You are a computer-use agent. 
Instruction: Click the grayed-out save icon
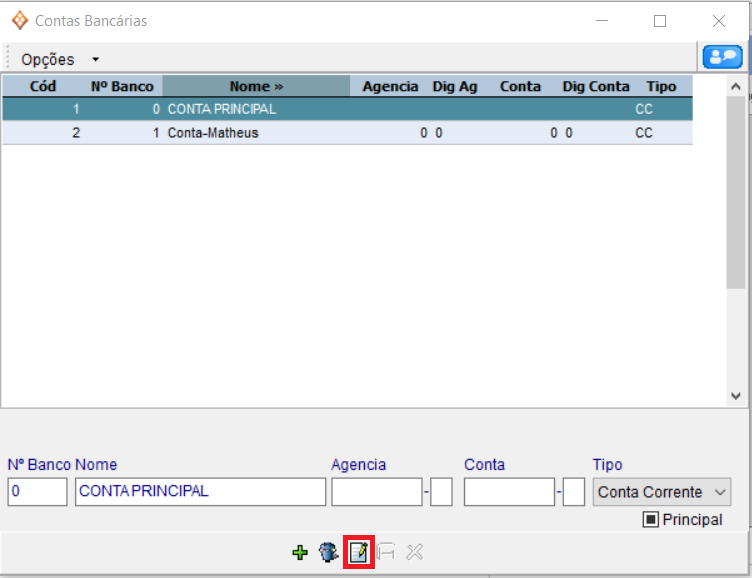point(386,552)
